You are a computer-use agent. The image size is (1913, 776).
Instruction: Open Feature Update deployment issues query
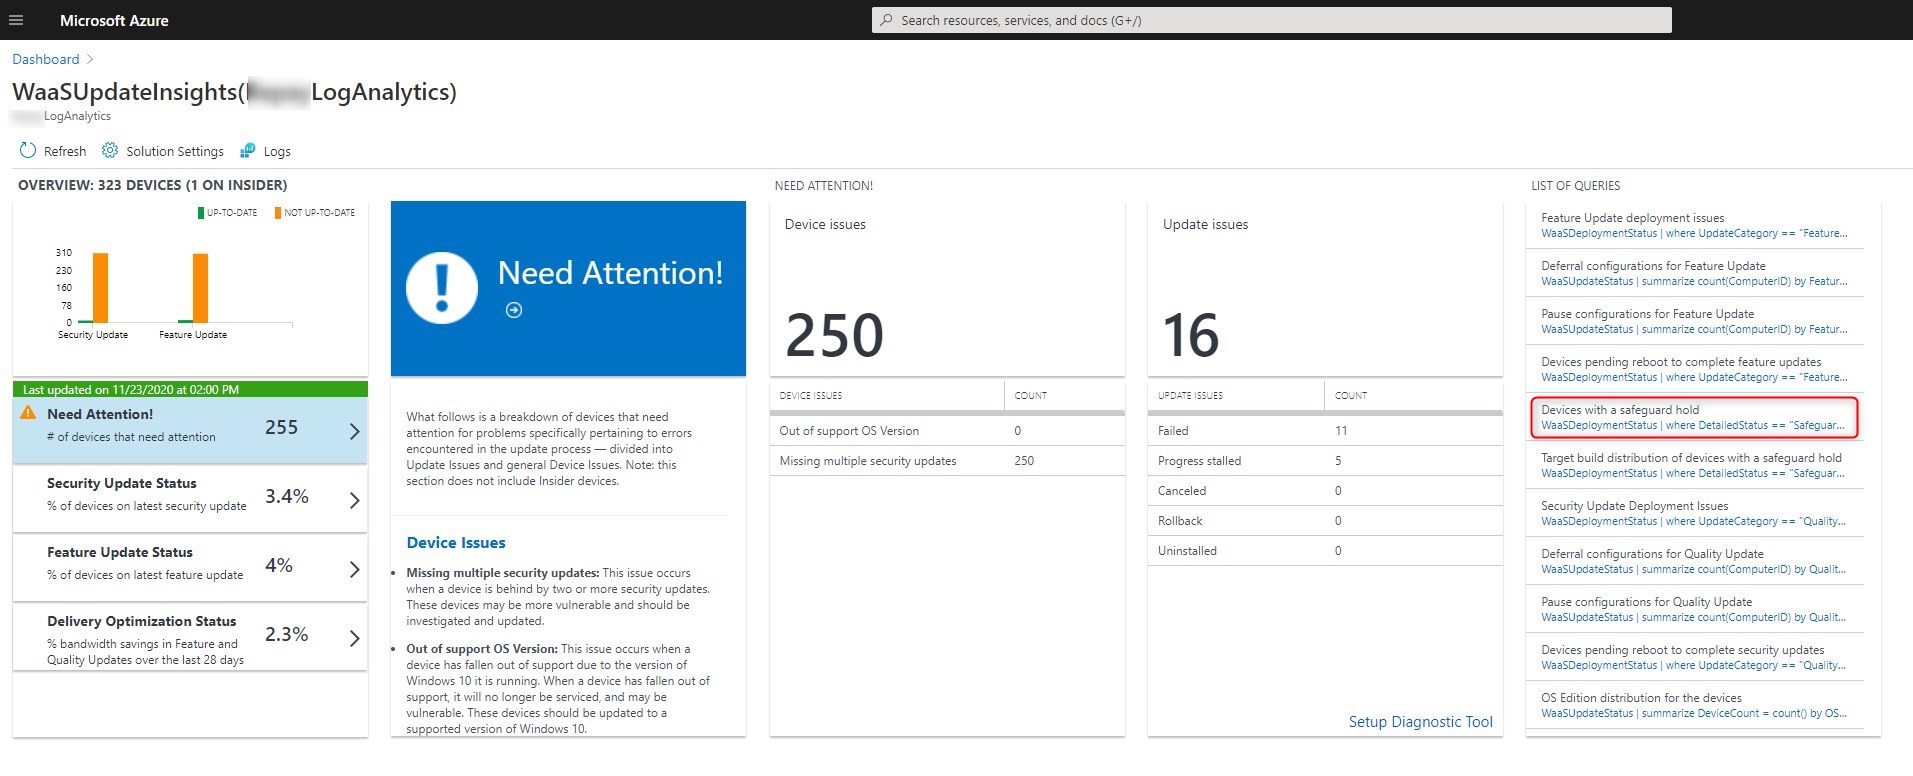1694,225
